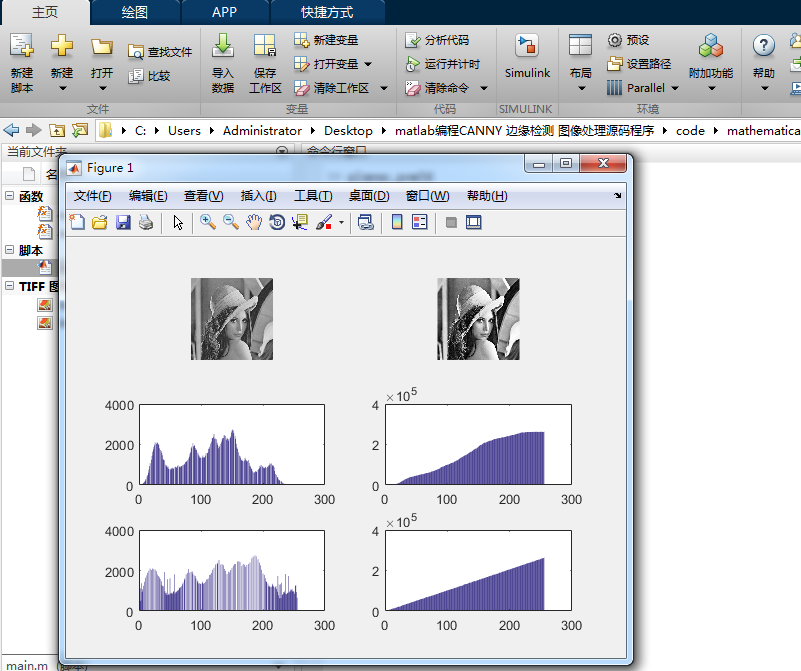
Task: Click the Save Figure floppy icon
Action: [x=123, y=222]
